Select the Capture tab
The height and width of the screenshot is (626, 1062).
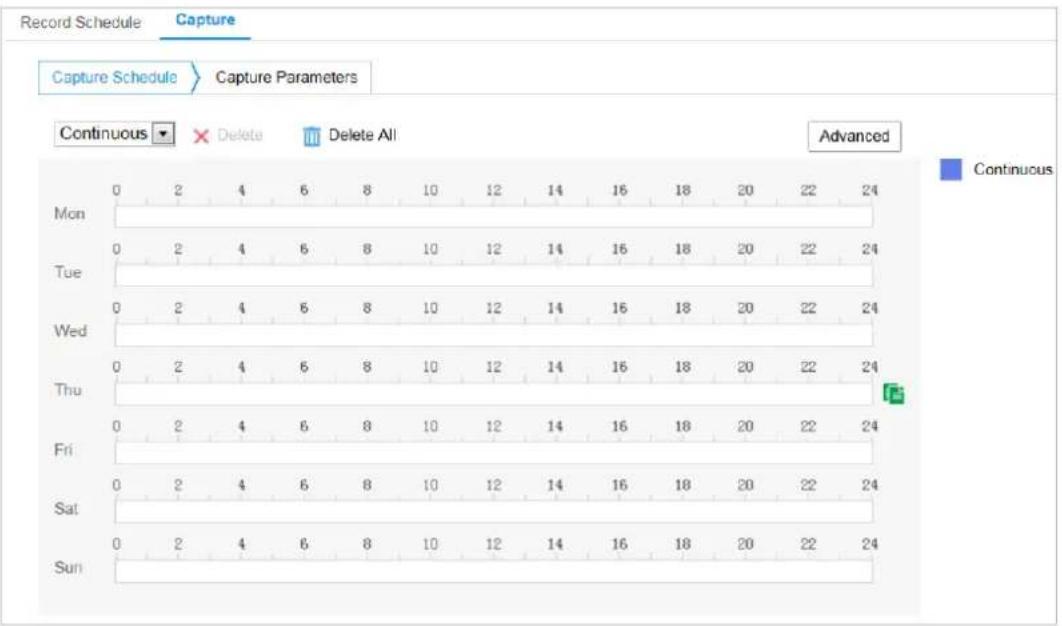[x=205, y=20]
